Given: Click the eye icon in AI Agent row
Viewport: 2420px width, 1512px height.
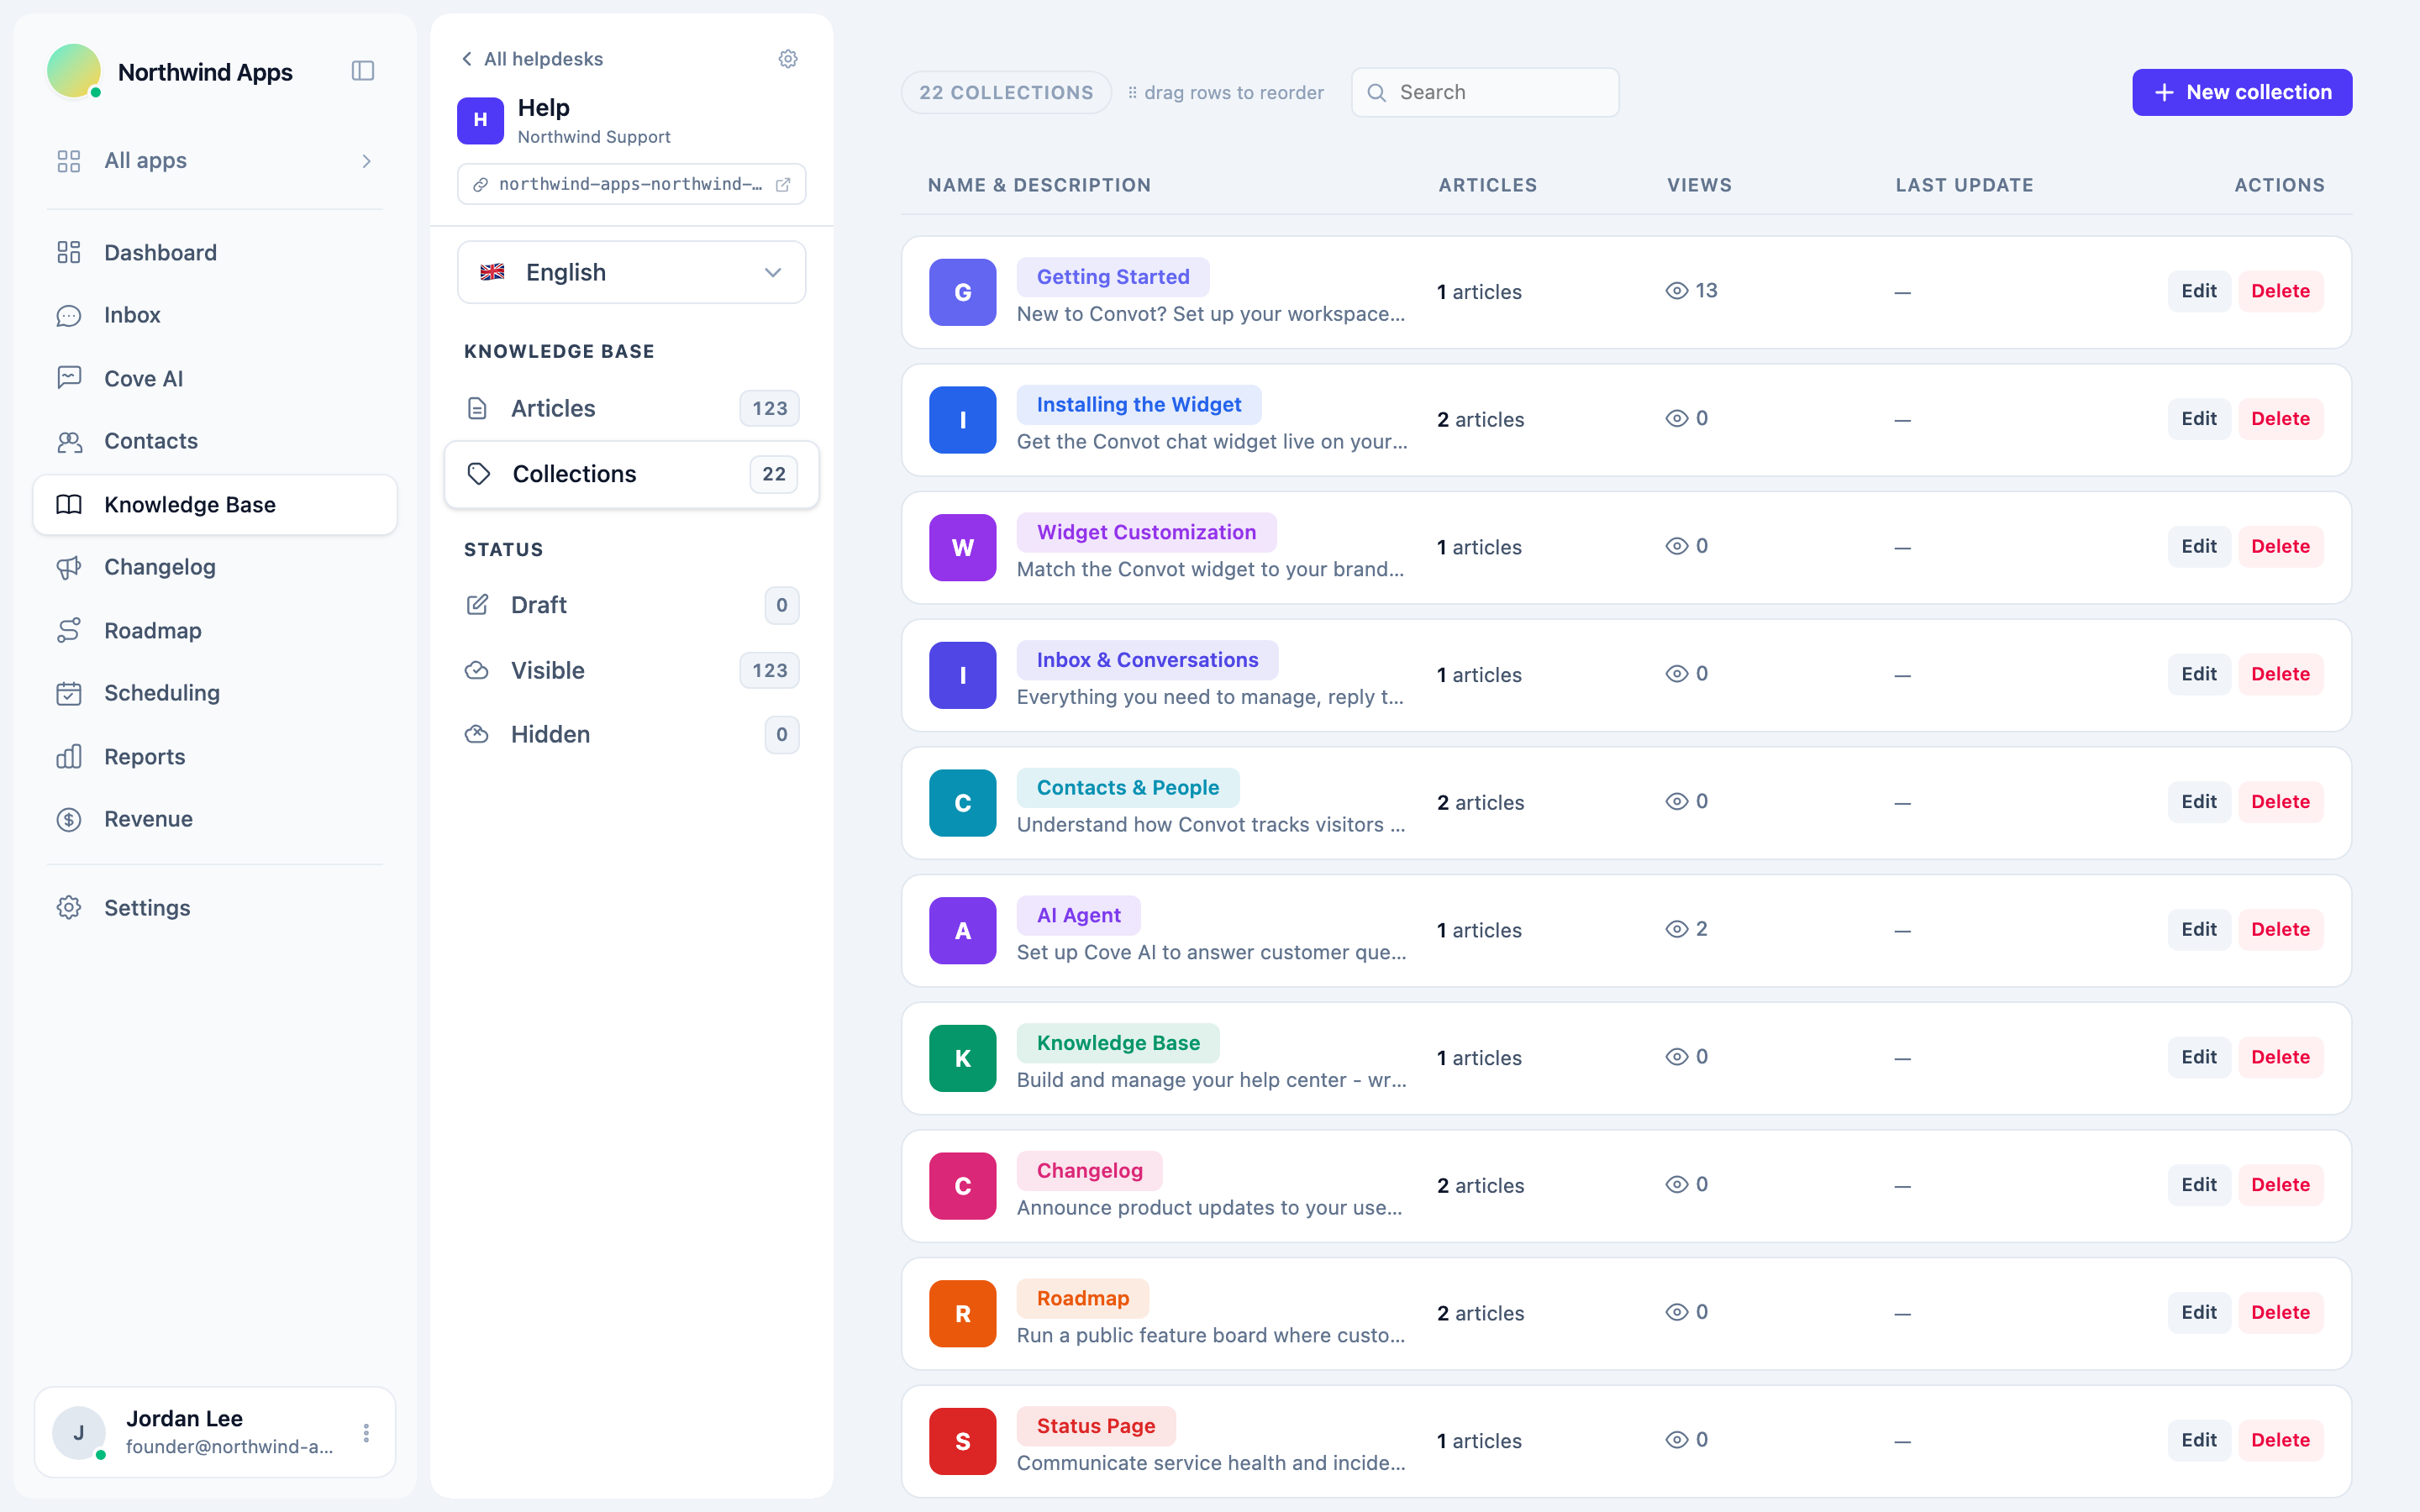Looking at the screenshot, I should (x=1677, y=929).
